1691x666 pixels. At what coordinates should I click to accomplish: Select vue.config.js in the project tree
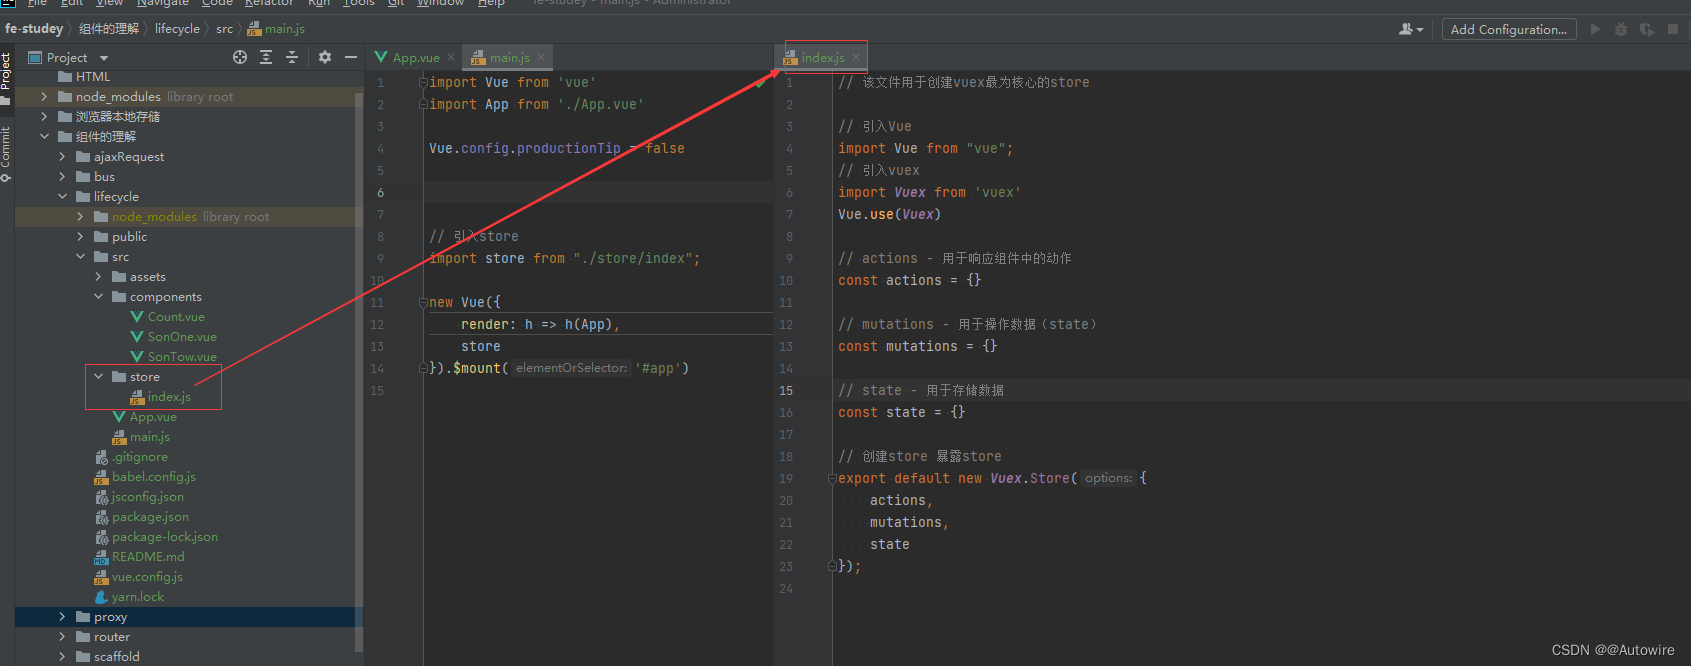(147, 577)
